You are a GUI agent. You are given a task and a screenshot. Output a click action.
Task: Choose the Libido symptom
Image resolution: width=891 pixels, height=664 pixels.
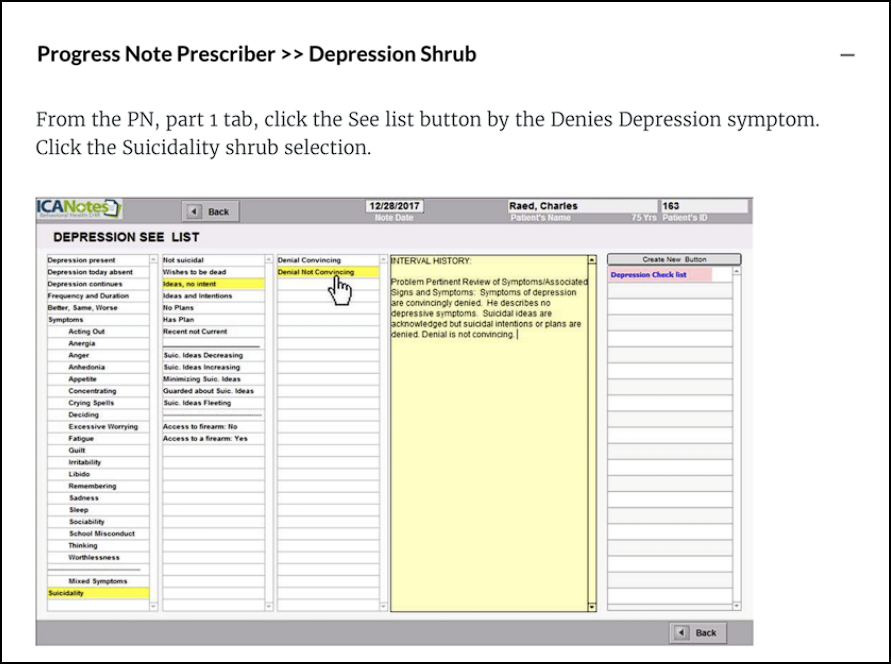(x=98, y=474)
